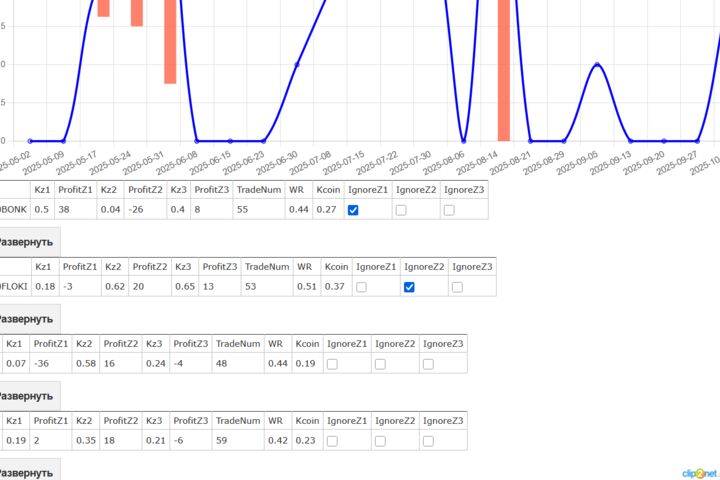Enable IgnoreZ1 checkbox in FLOKI row
The height and width of the screenshot is (480, 720).
coord(361,287)
